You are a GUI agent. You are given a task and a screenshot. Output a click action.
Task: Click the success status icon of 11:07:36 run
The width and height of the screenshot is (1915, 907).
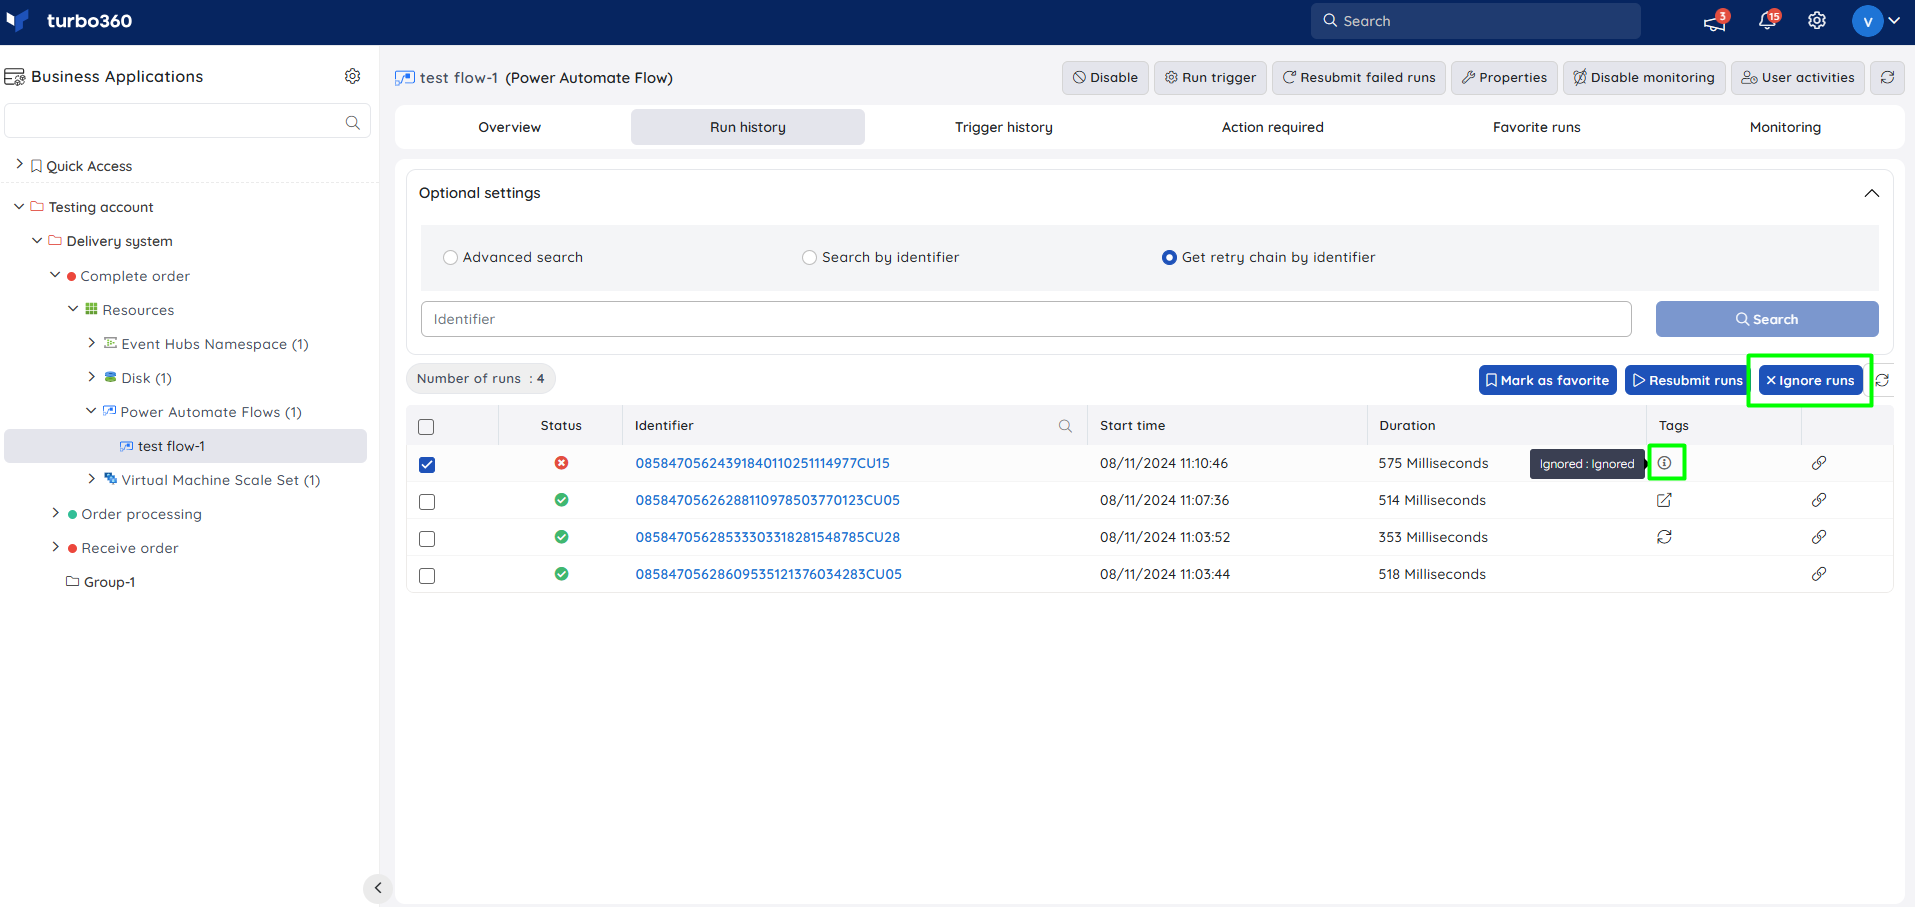point(561,500)
